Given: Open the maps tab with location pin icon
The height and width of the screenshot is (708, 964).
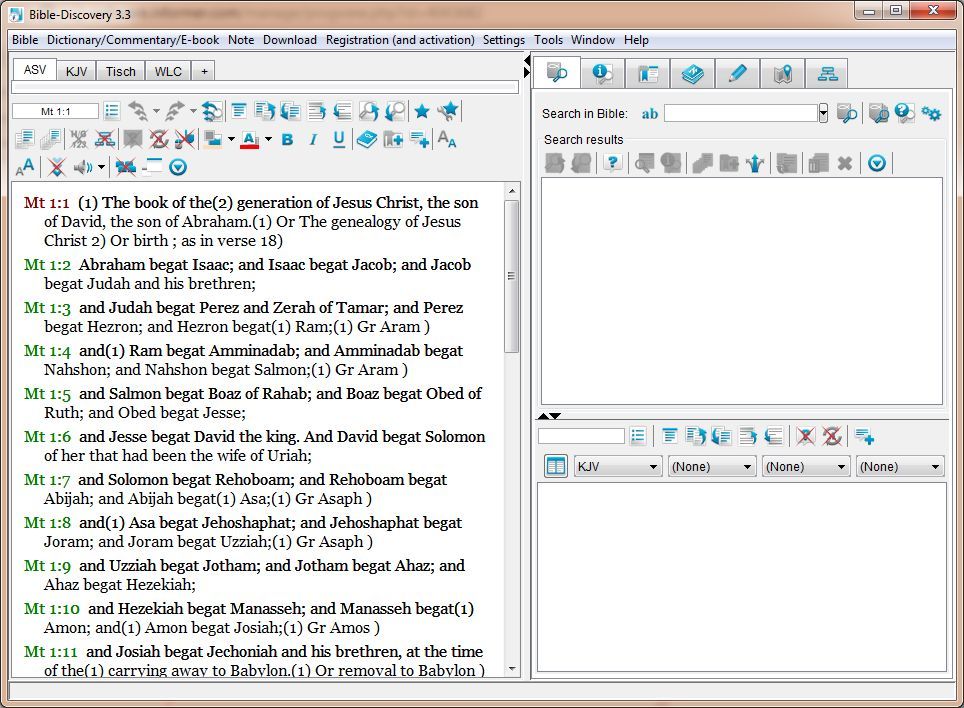Looking at the screenshot, I should pyautogui.click(x=782, y=74).
